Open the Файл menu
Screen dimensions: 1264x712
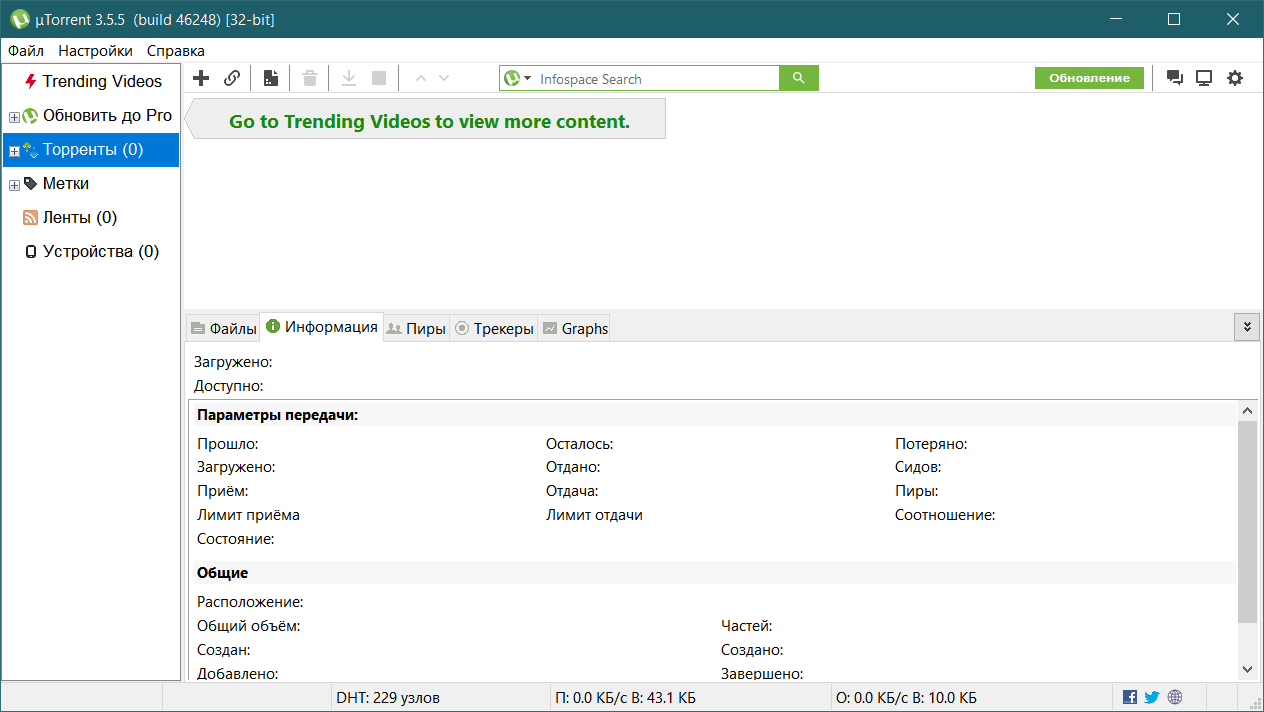point(26,50)
